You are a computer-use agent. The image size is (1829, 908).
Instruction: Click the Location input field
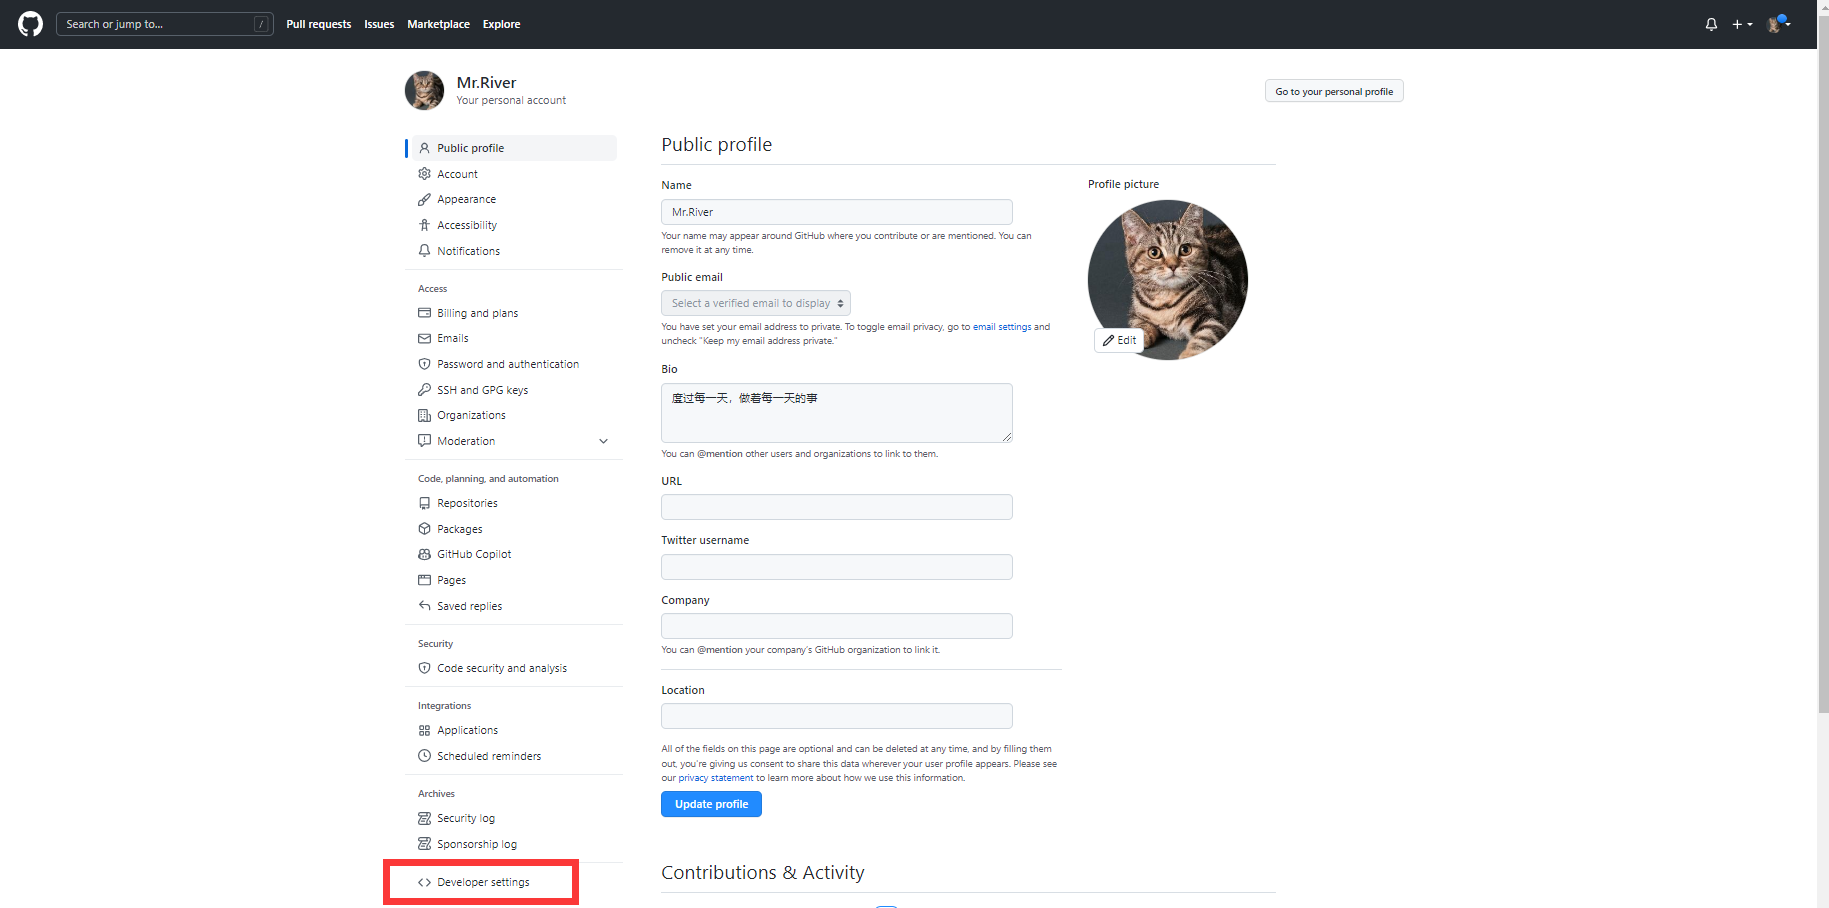(837, 716)
